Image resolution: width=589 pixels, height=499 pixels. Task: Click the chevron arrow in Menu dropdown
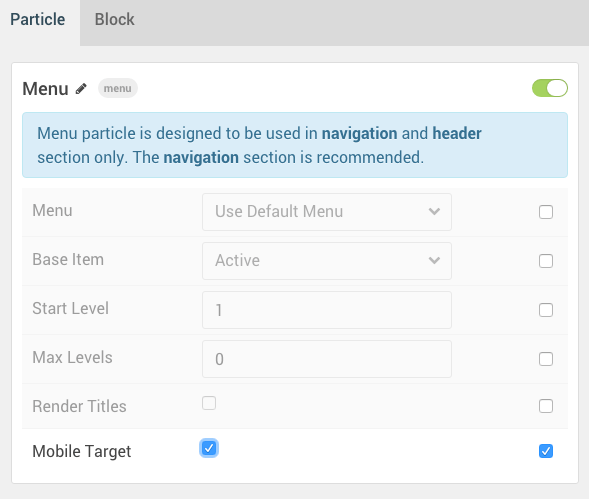(x=434, y=212)
